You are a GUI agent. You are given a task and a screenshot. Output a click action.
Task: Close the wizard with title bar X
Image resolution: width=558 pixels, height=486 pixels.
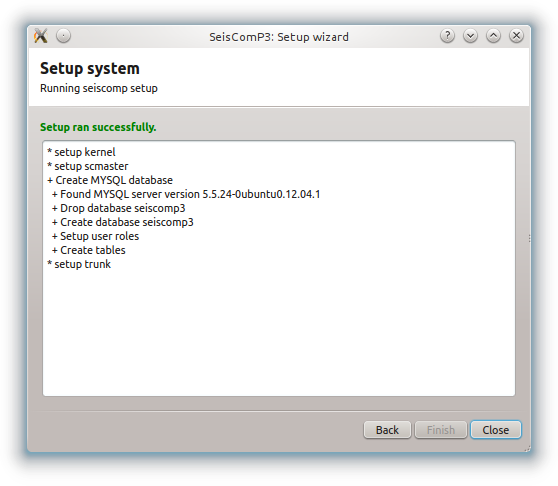pyautogui.click(x=516, y=36)
